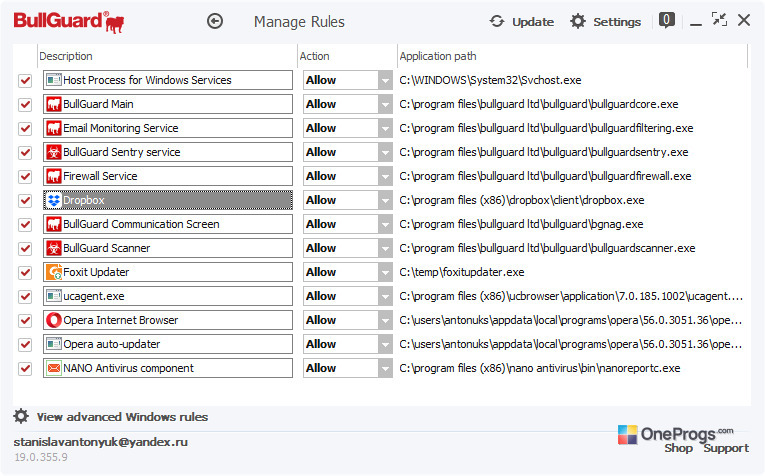
Task: Click the back arrow icon
Action: 215,21
